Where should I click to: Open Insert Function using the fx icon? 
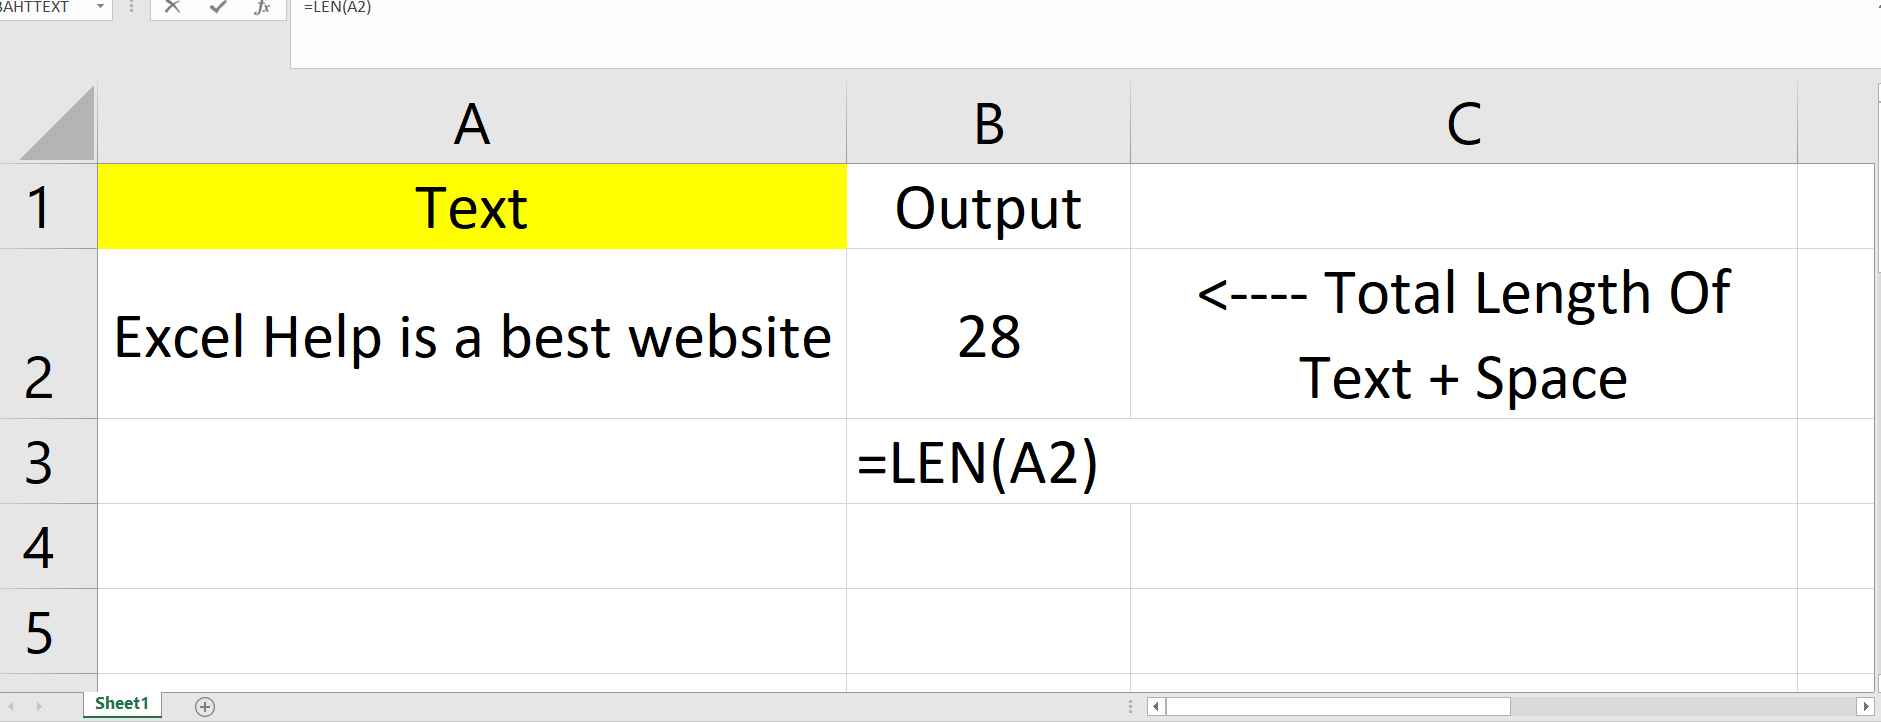(x=262, y=8)
